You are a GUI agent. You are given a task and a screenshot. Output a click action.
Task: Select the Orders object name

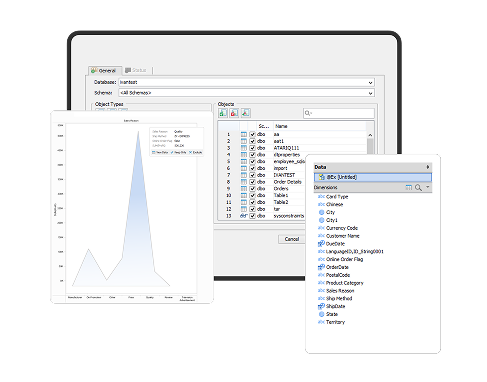281,189
